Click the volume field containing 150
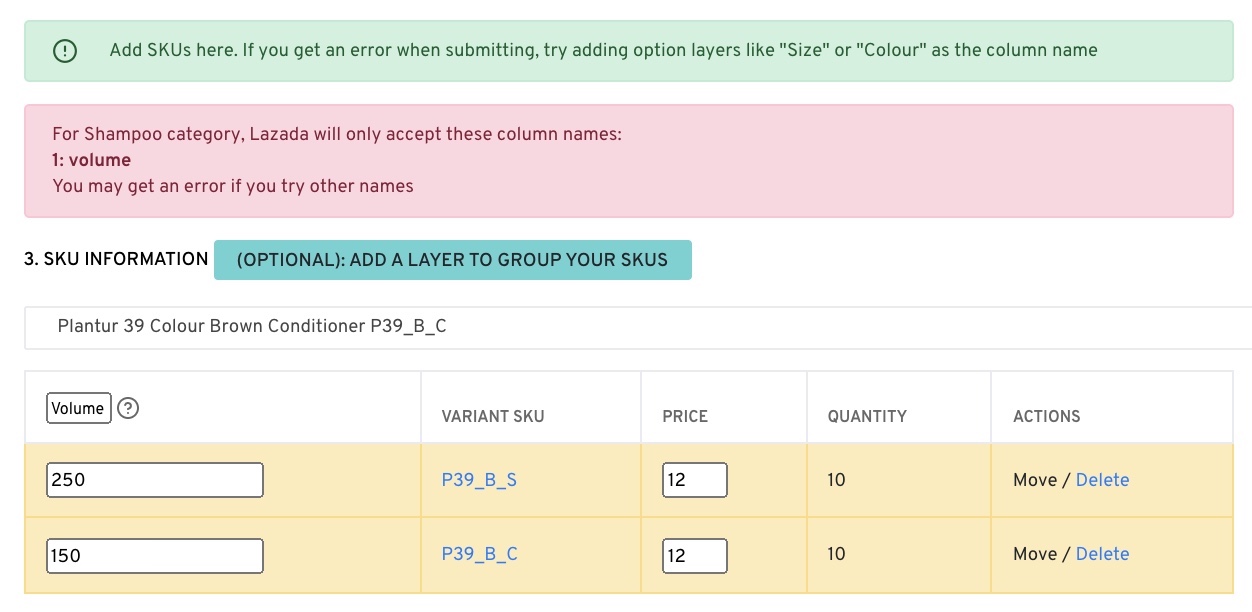Screen dimensions: 1252x612 click(x=155, y=555)
